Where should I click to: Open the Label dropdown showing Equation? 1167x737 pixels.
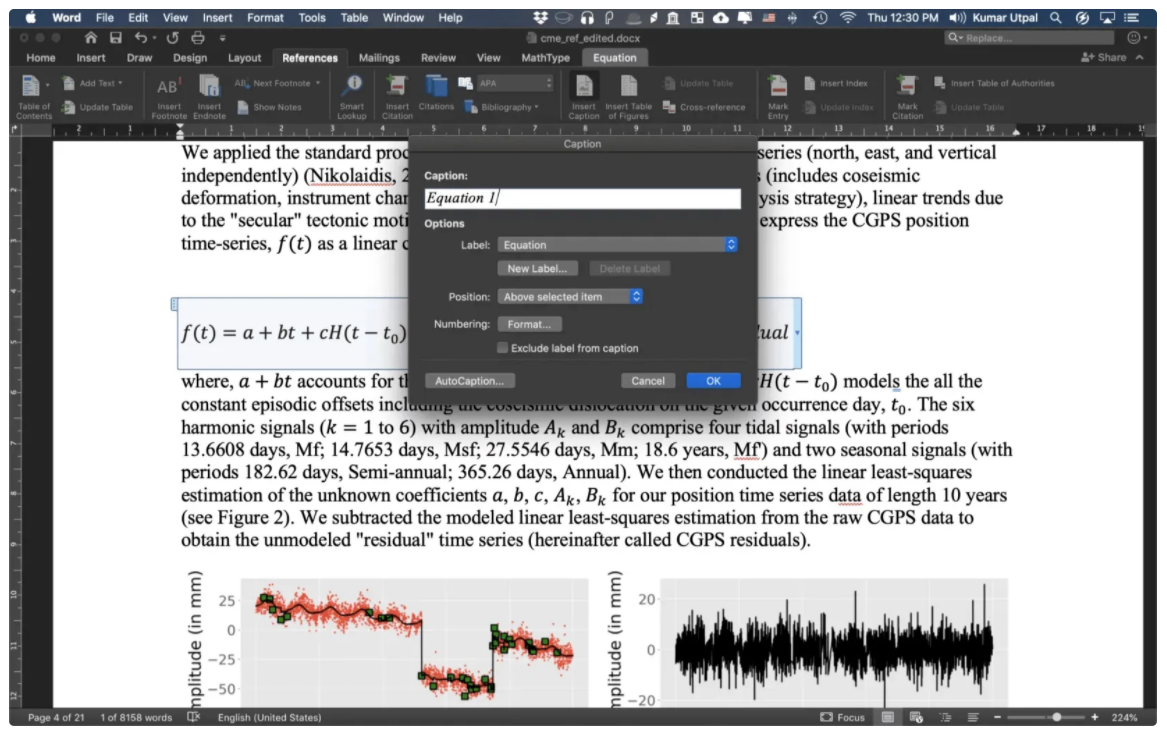617,245
